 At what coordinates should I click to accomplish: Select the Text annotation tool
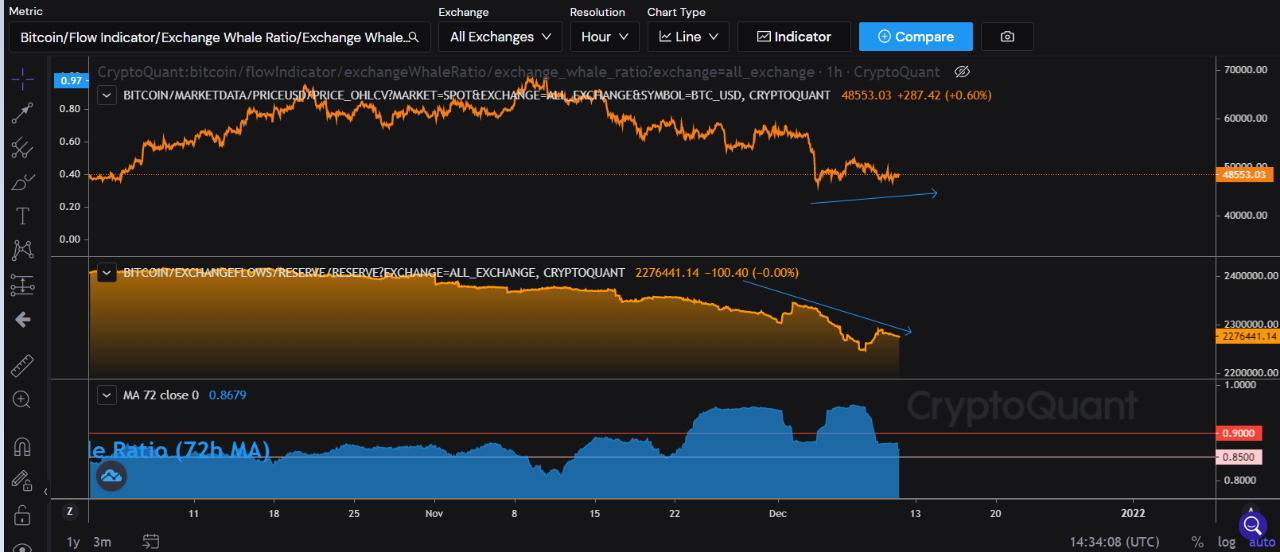point(22,216)
